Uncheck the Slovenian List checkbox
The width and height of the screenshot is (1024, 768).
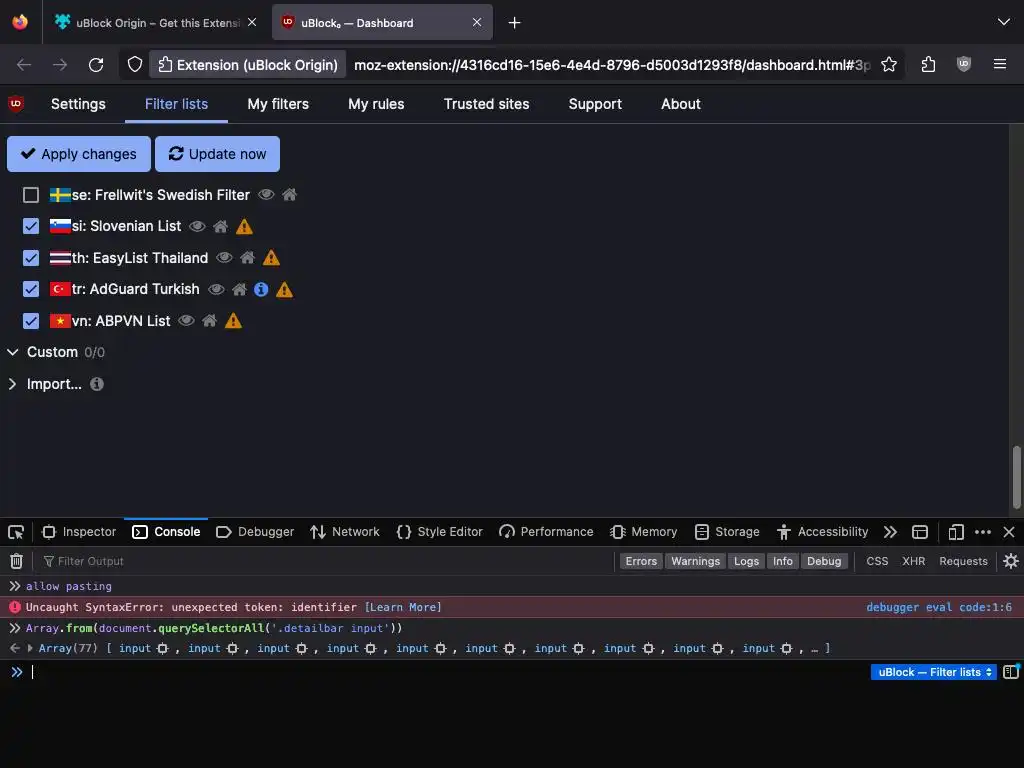tap(31, 227)
